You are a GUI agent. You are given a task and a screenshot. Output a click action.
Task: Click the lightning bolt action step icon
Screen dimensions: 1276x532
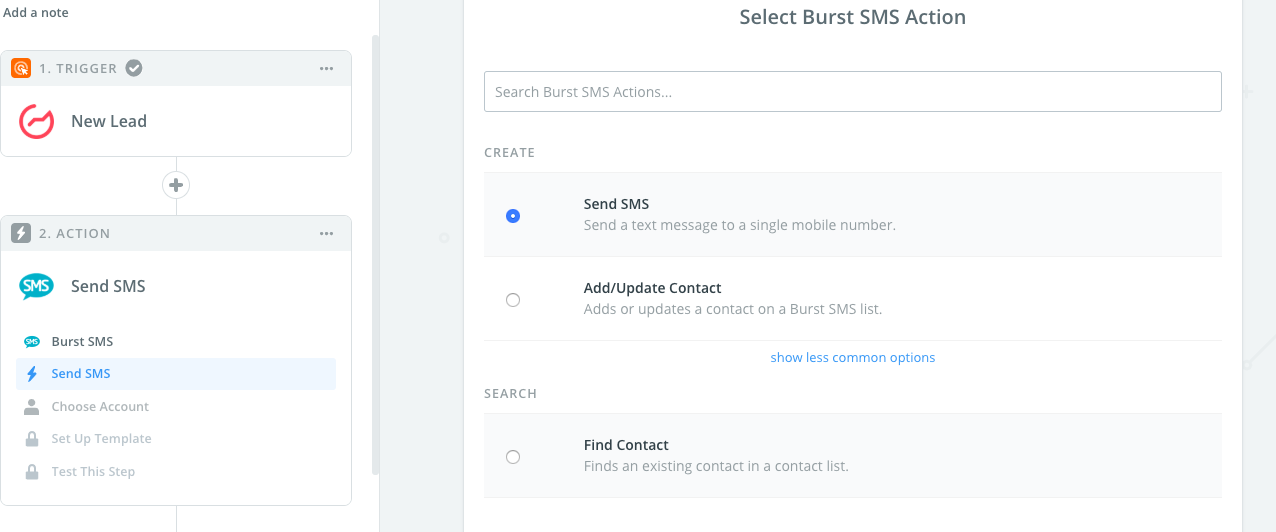click(21, 234)
